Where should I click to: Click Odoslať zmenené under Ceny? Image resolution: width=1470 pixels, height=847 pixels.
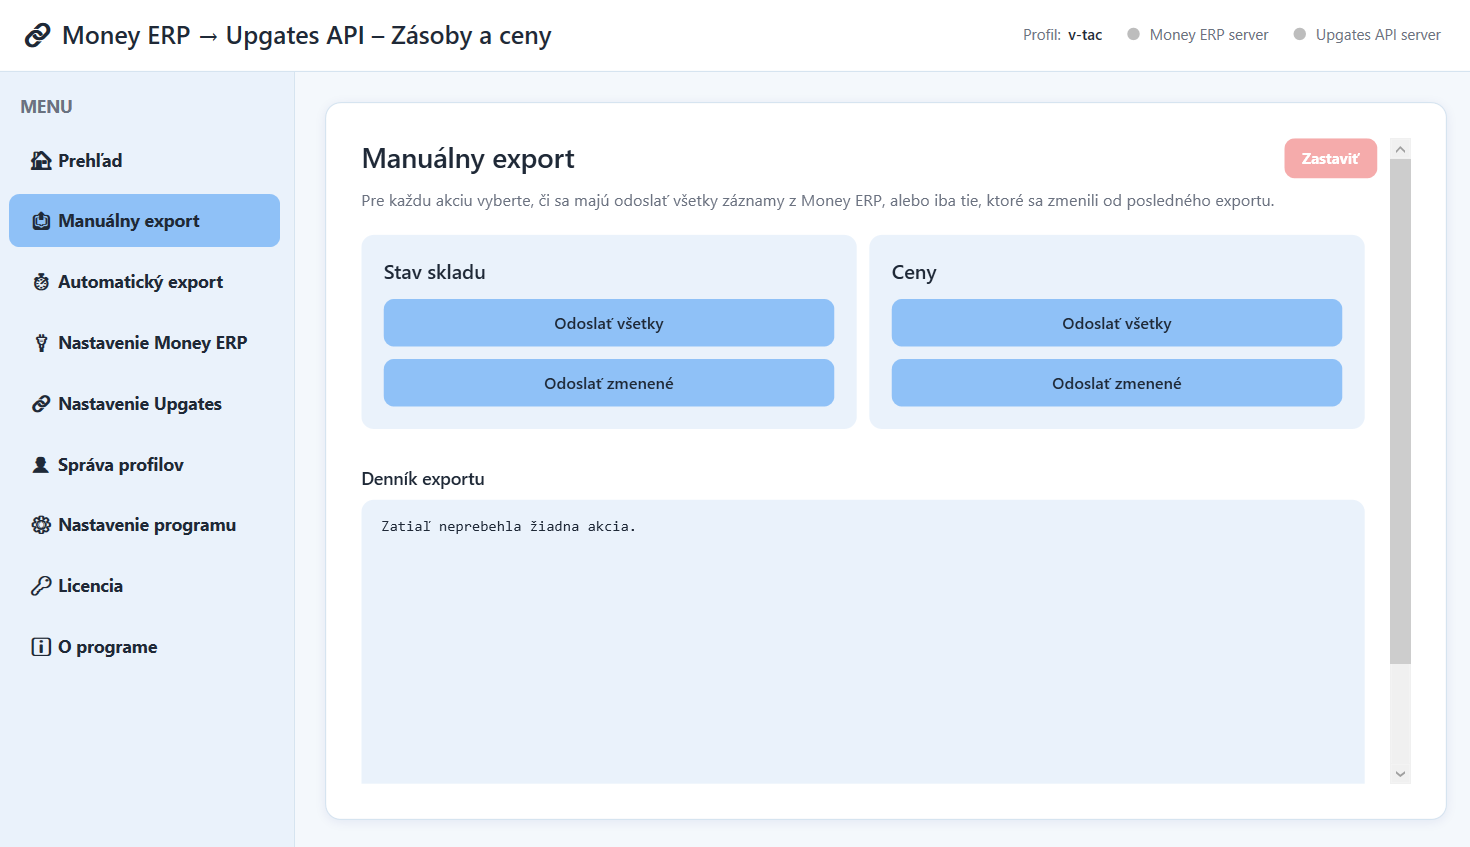click(1117, 383)
